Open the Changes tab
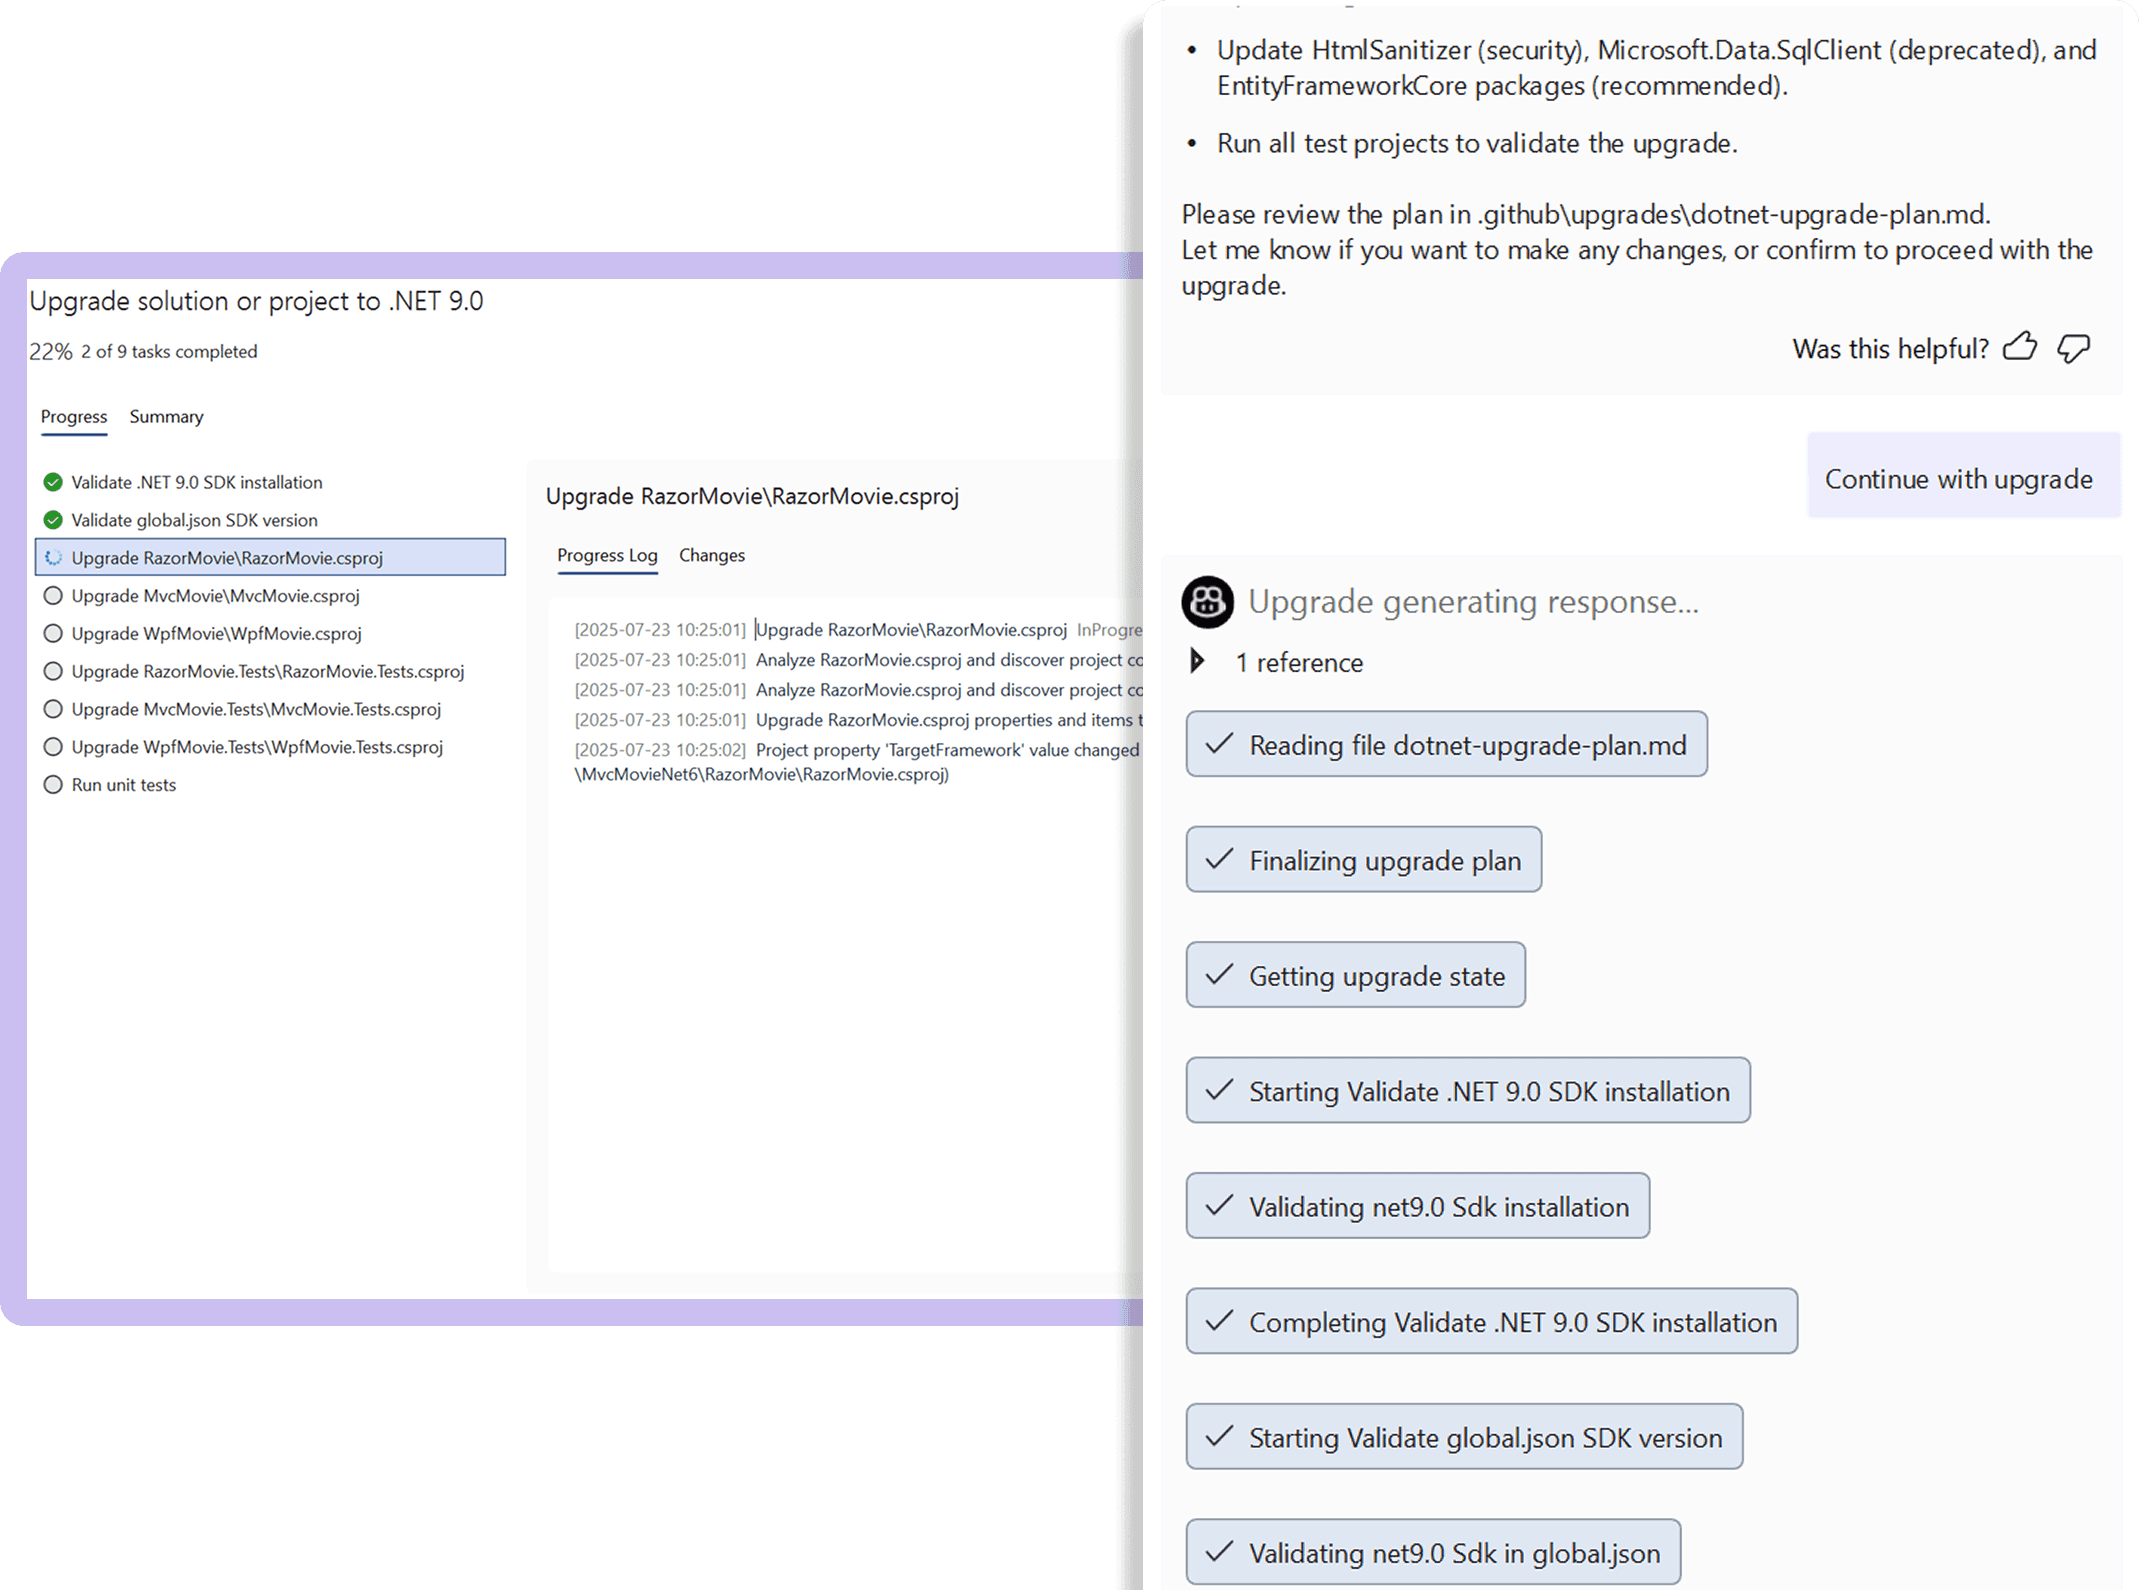 [711, 555]
